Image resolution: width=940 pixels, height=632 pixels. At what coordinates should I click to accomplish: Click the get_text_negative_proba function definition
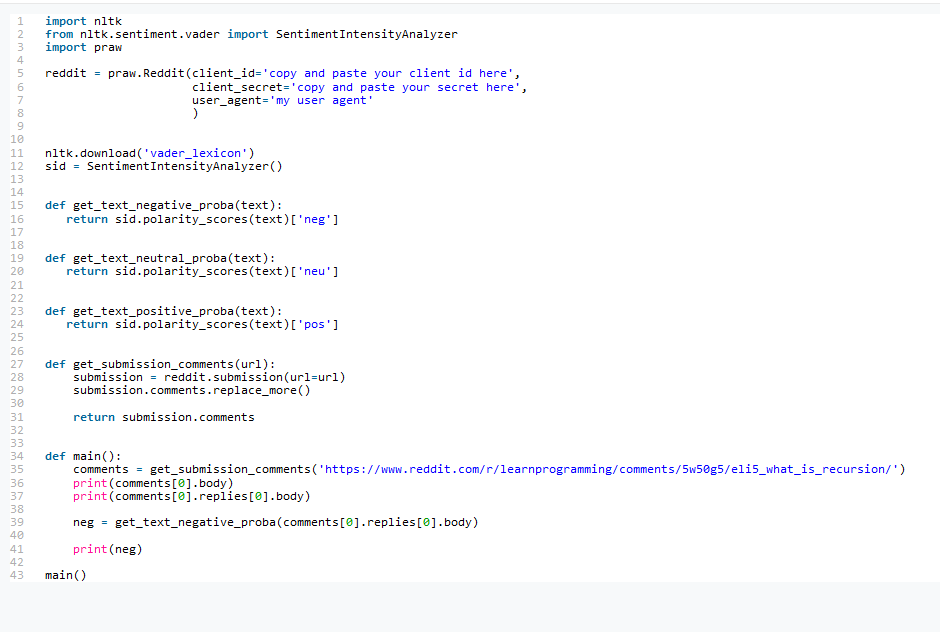click(x=164, y=206)
